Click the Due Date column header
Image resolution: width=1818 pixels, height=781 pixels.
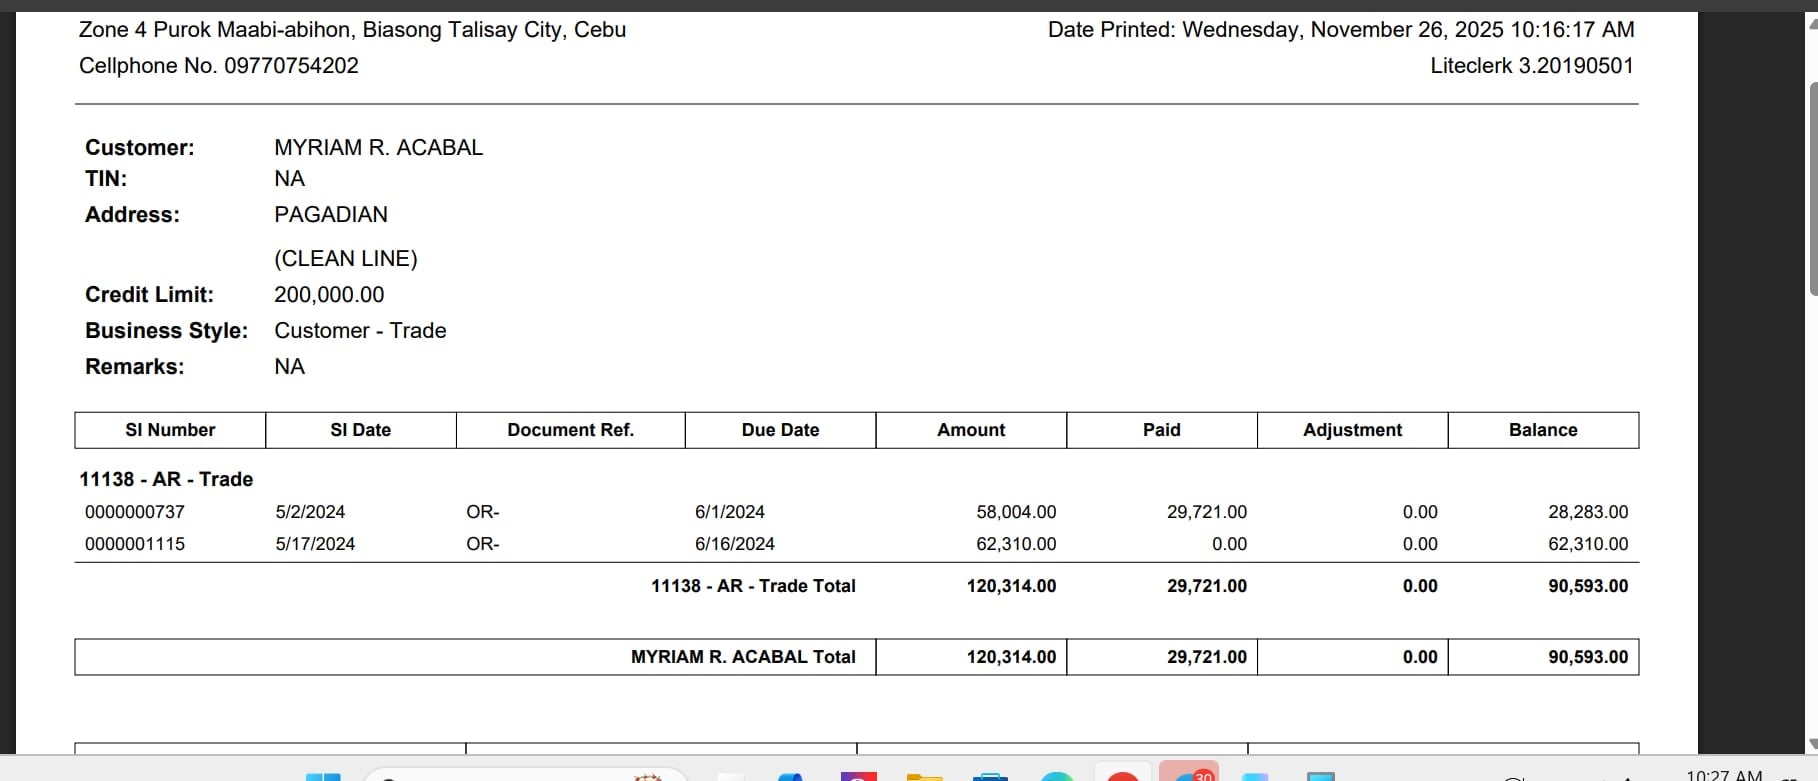coord(780,430)
